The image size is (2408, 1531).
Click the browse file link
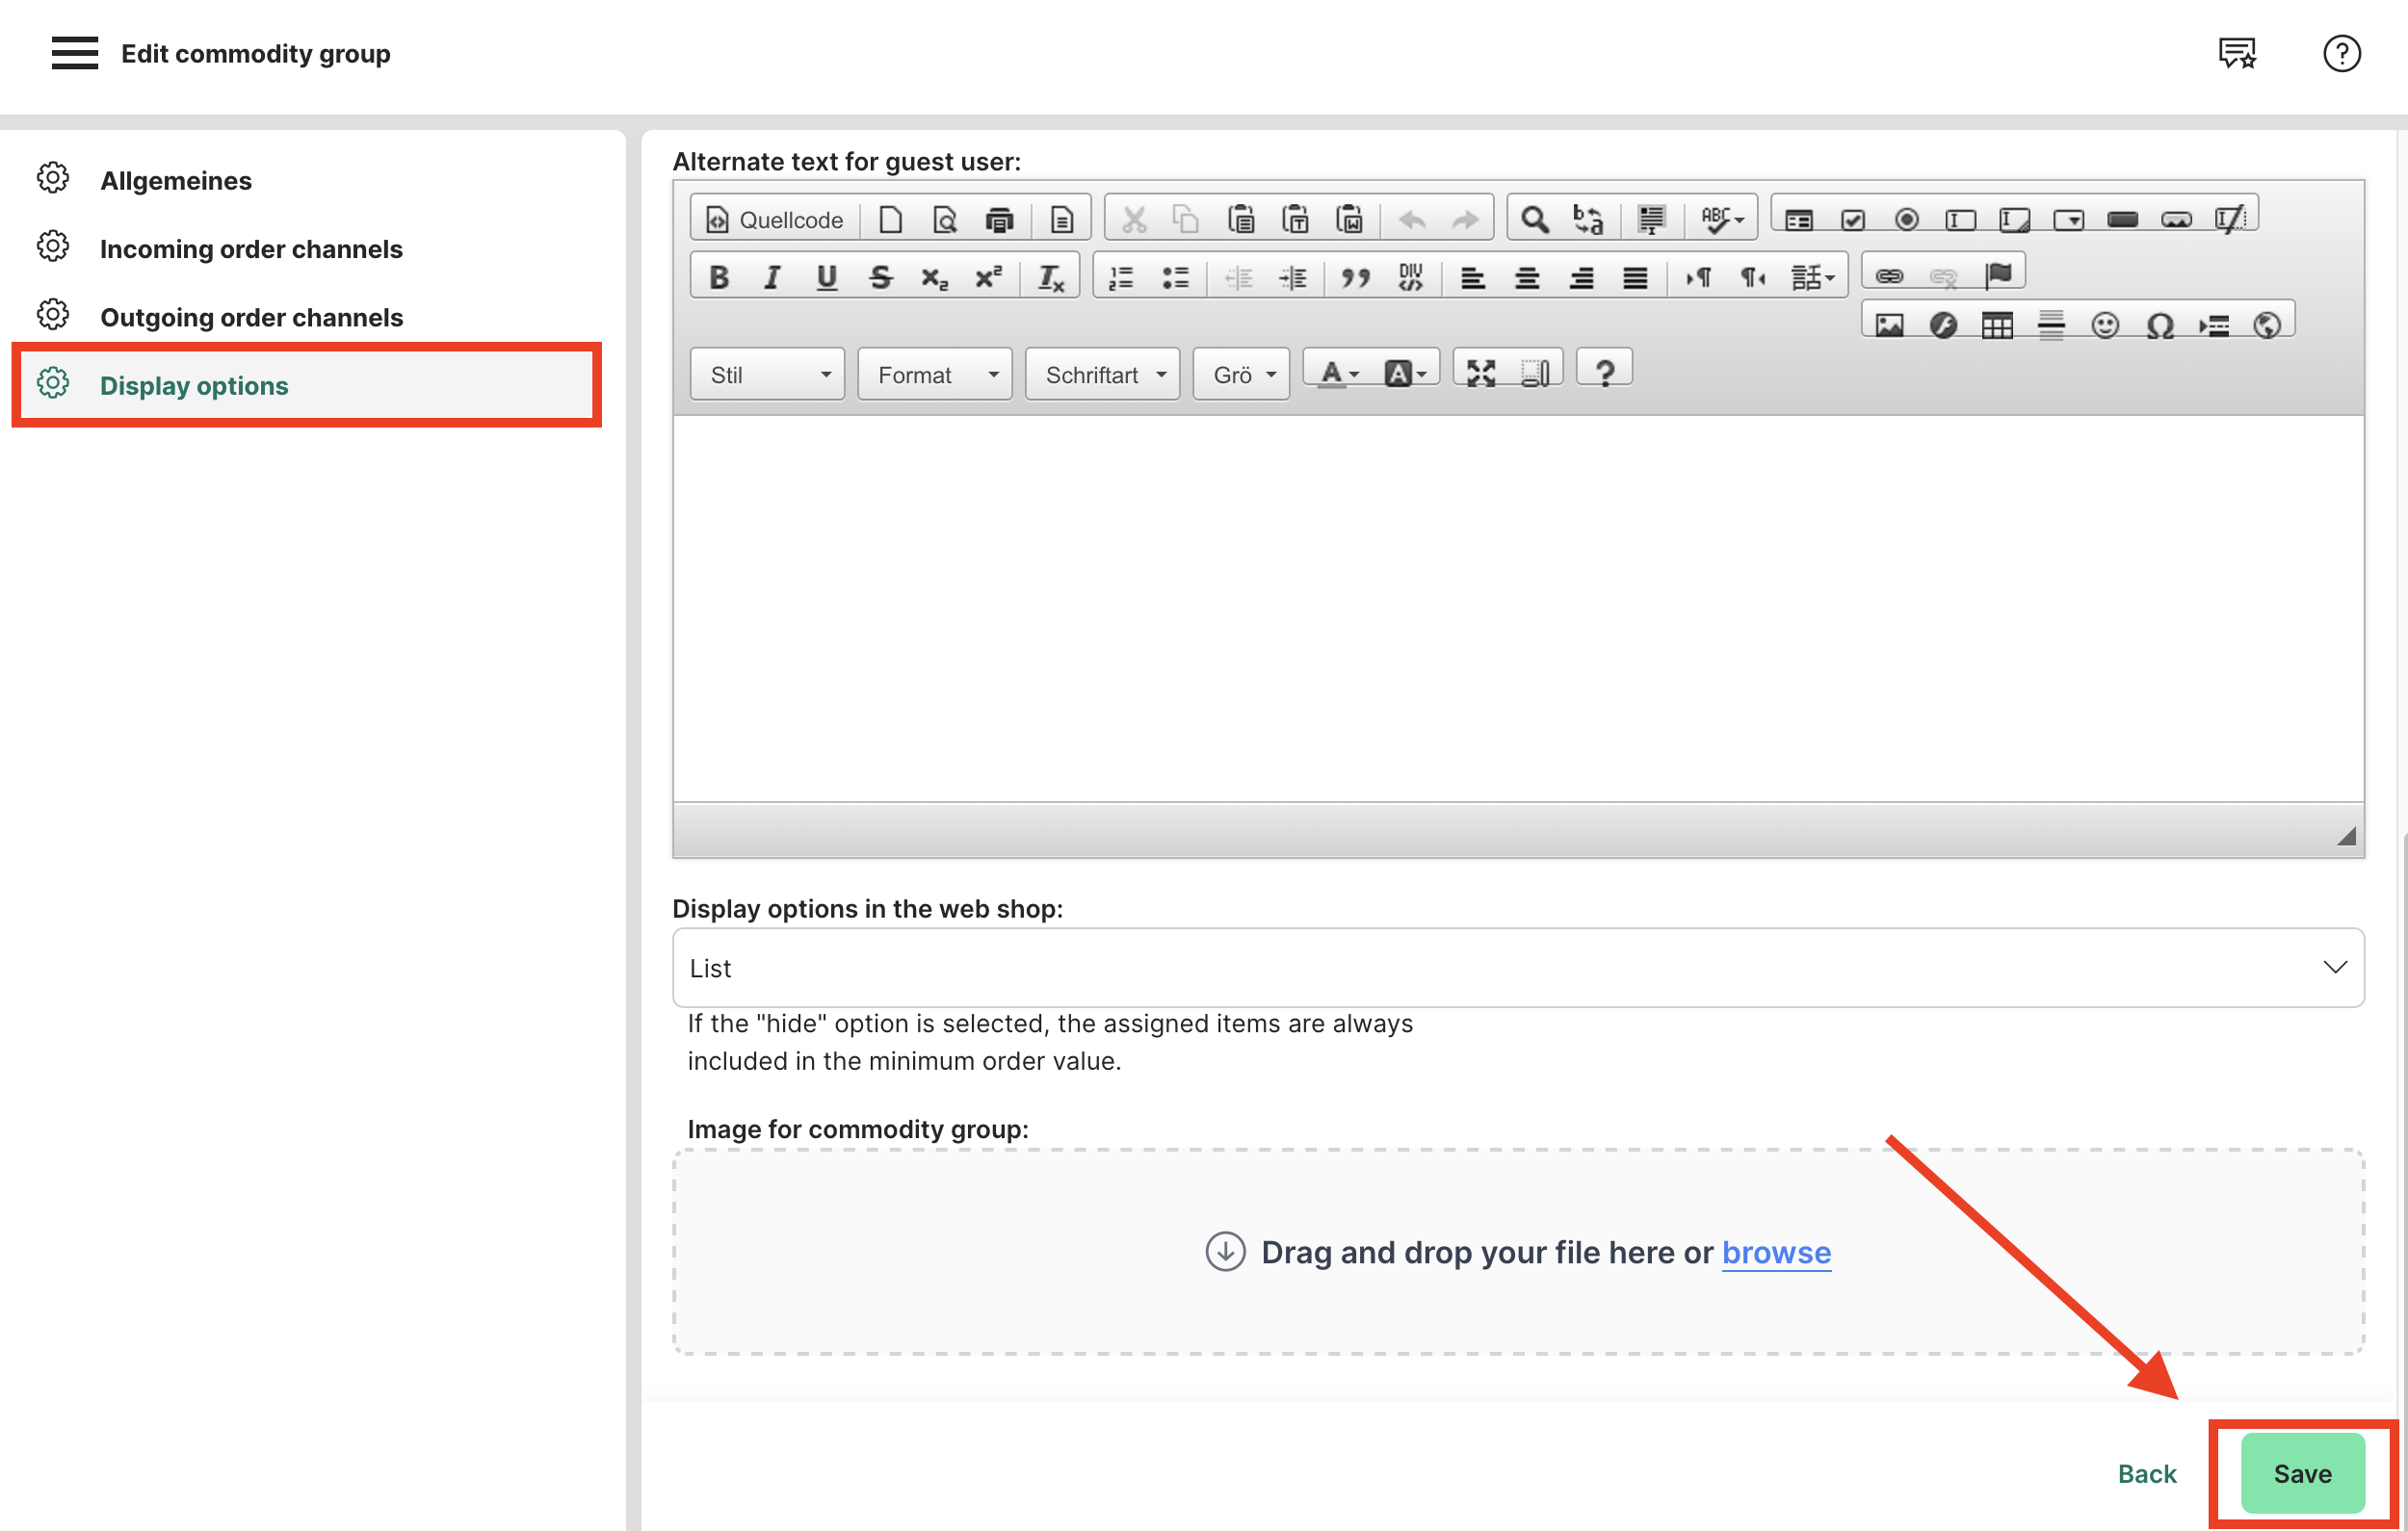(x=1775, y=1252)
